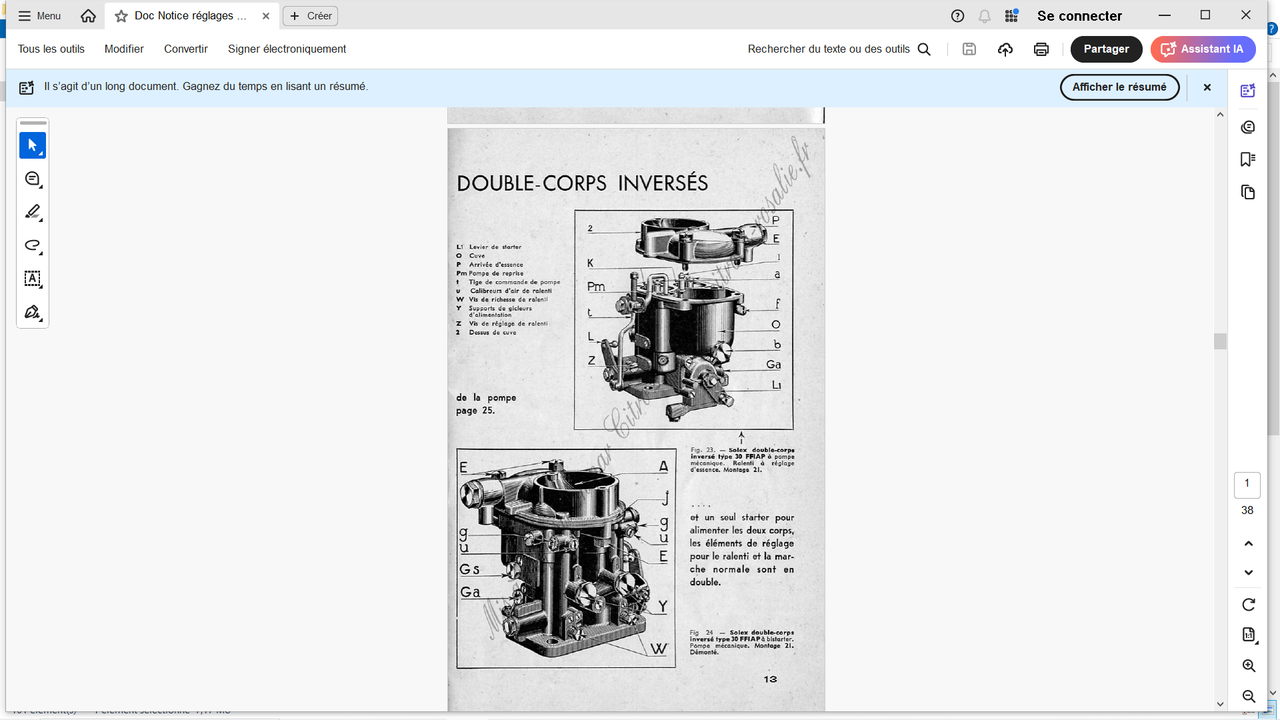The width and height of the screenshot is (1280, 720).
Task: Click the paragraph 'et un seul starter pour'
Action: (x=742, y=518)
